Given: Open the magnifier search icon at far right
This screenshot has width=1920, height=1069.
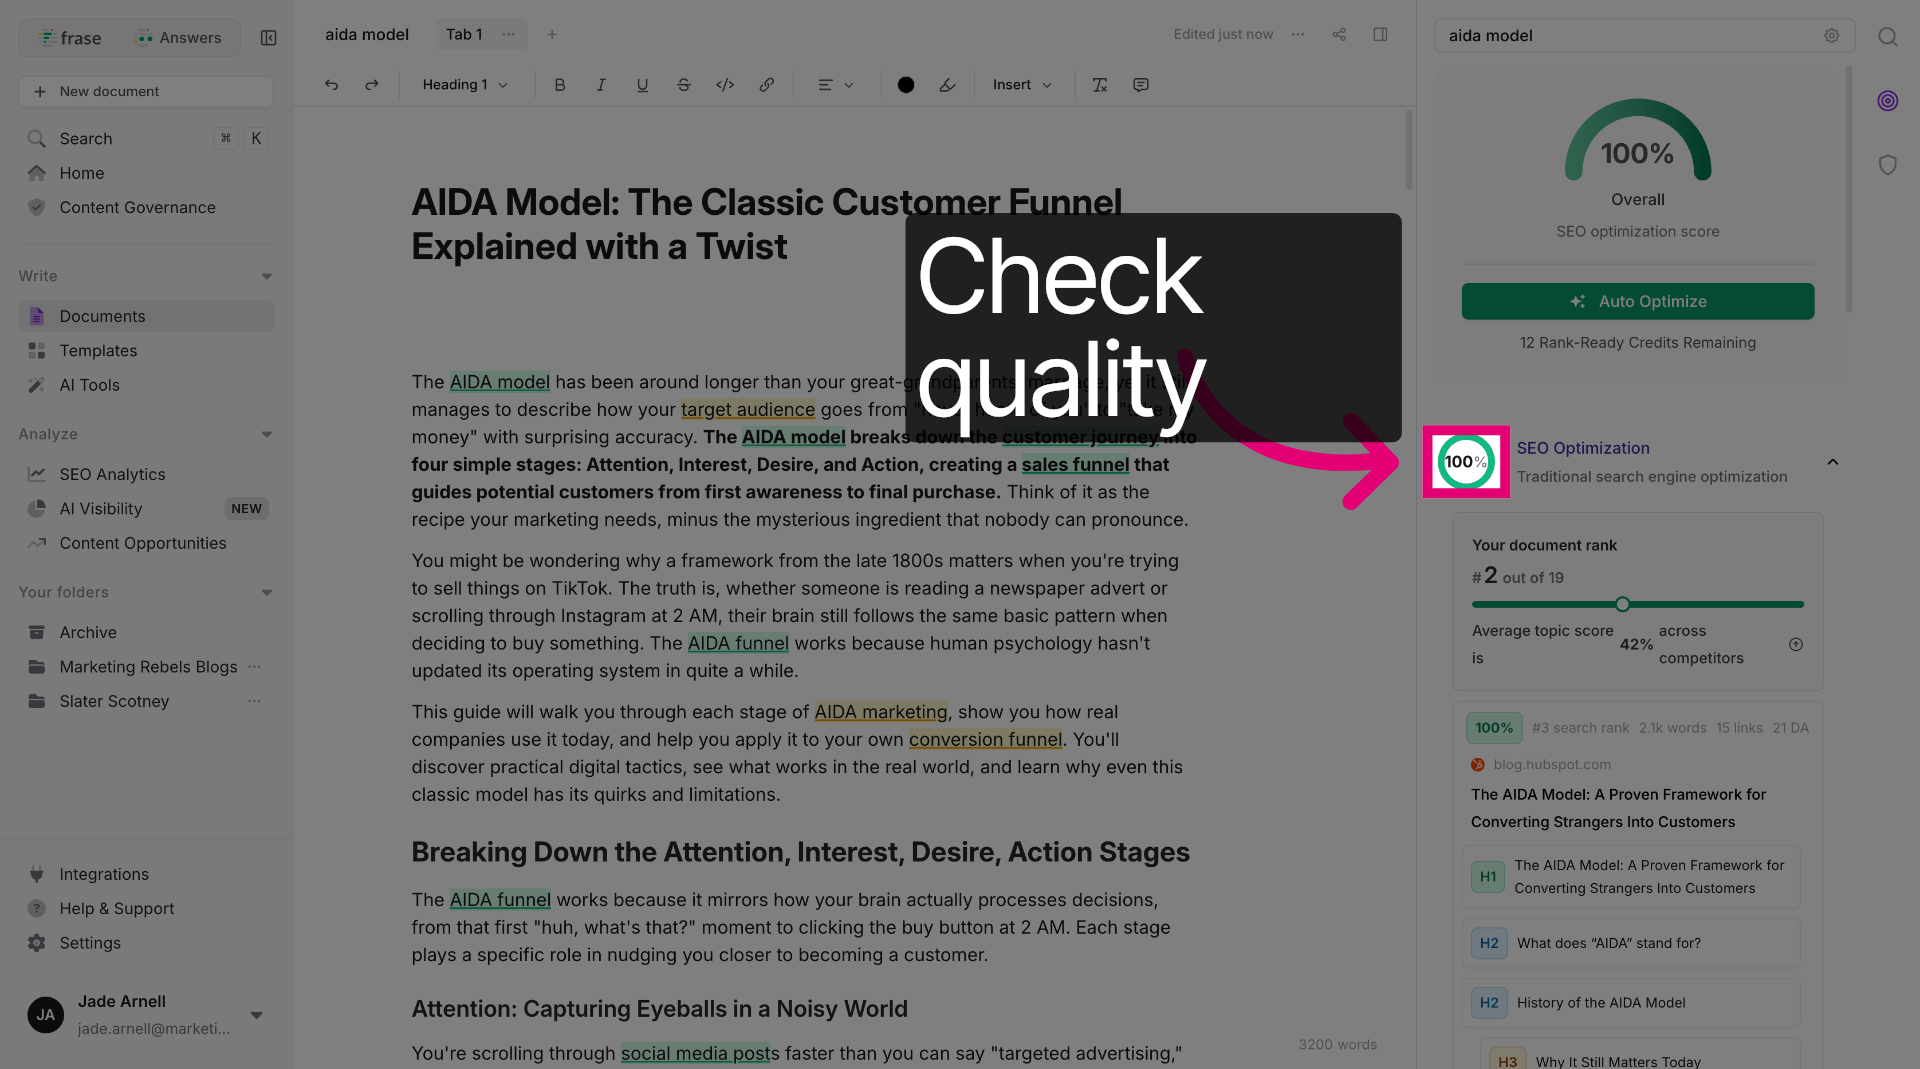Looking at the screenshot, I should [1888, 37].
